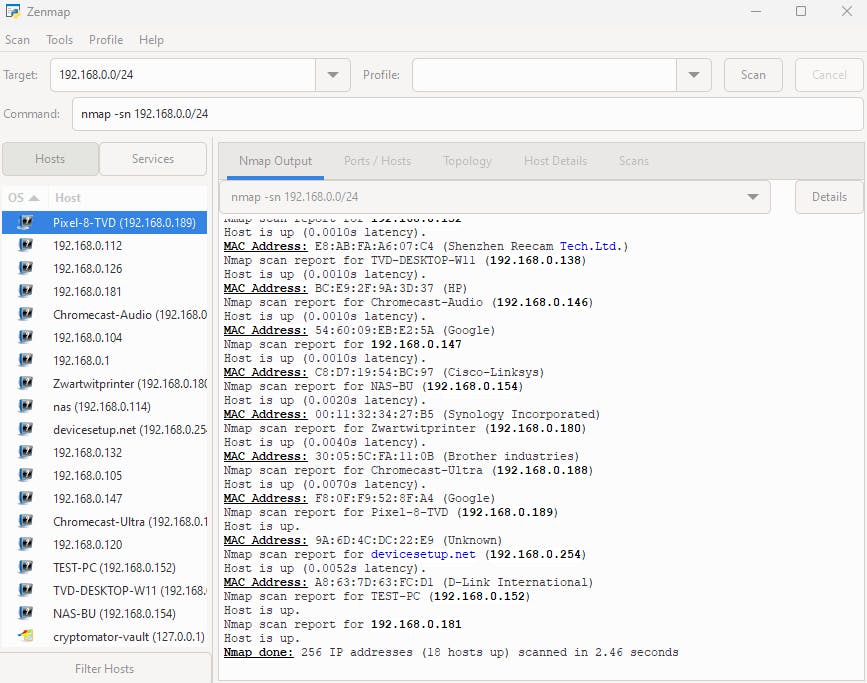
Task: Open the devicesetup.net link in output
Action: (x=423, y=554)
